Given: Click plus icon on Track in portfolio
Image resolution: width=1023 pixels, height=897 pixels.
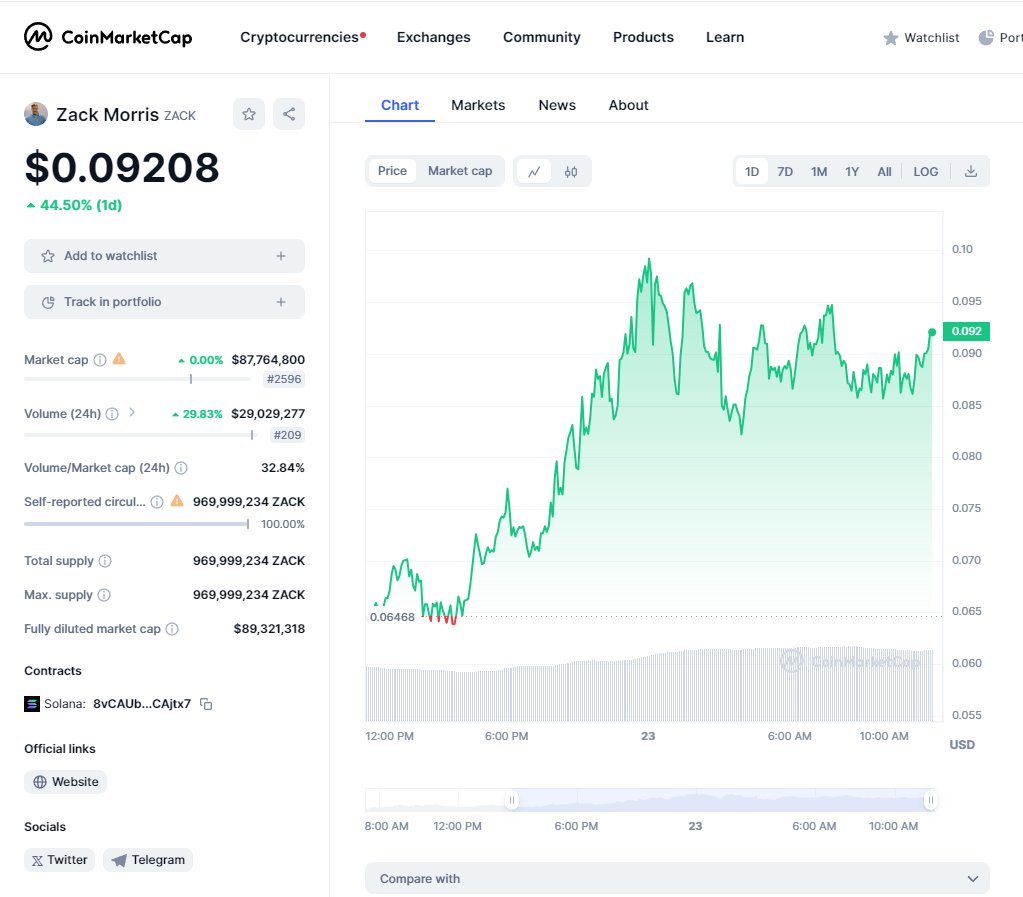Looking at the screenshot, I should click(x=281, y=302).
